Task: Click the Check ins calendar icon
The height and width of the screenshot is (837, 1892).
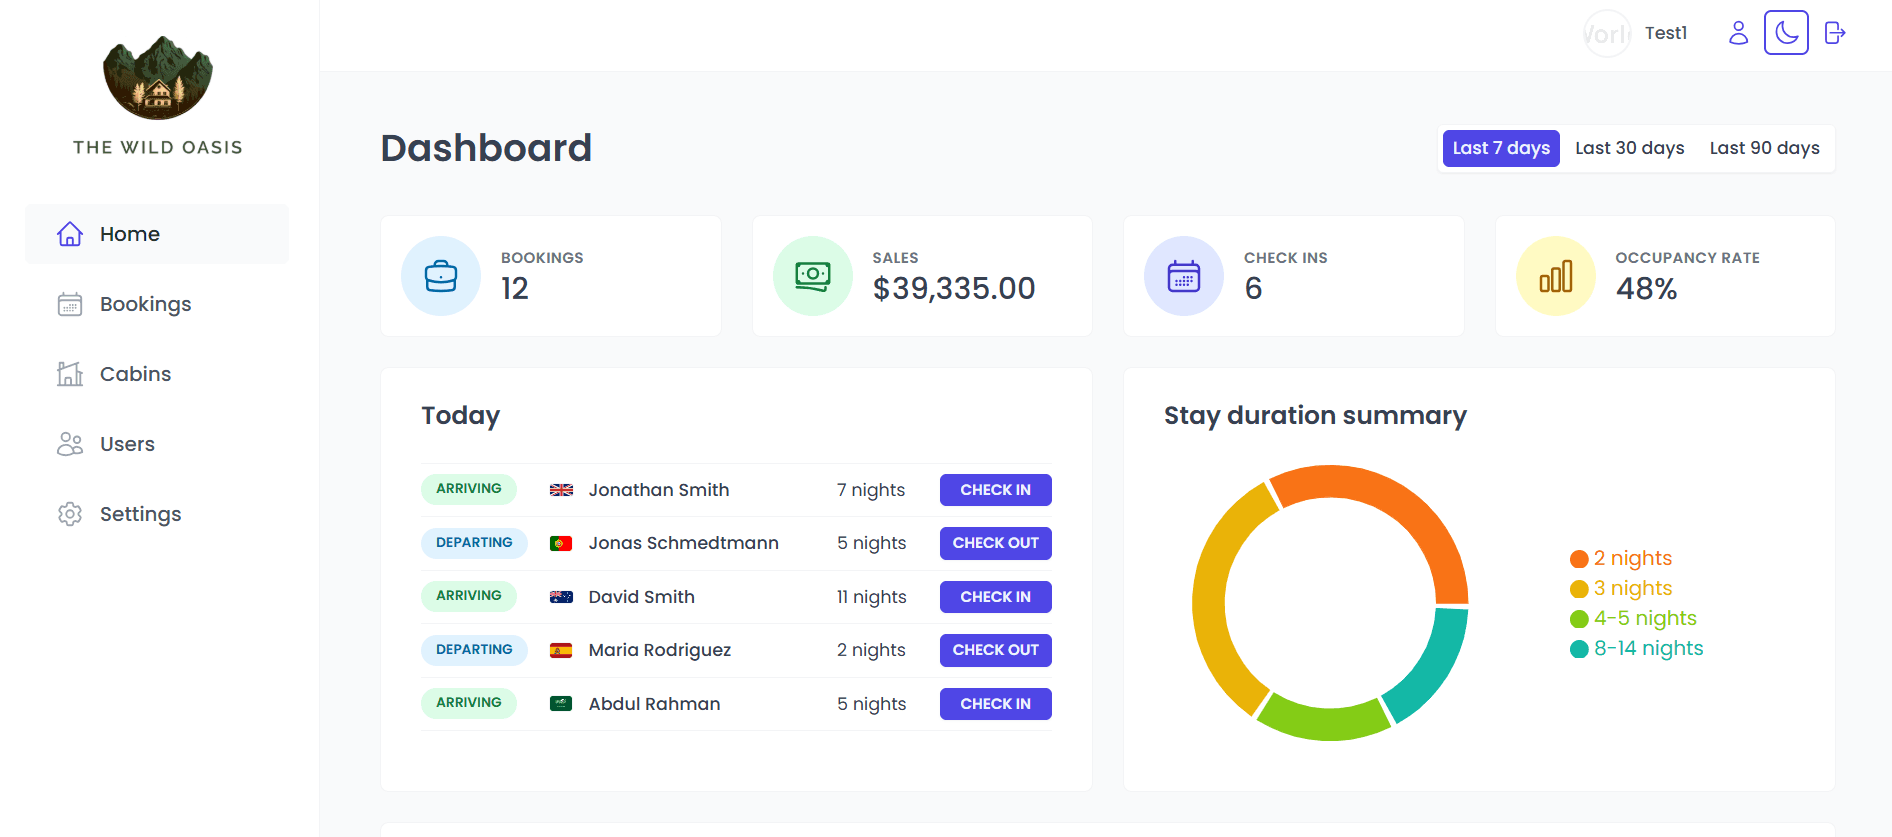Action: [x=1184, y=276]
